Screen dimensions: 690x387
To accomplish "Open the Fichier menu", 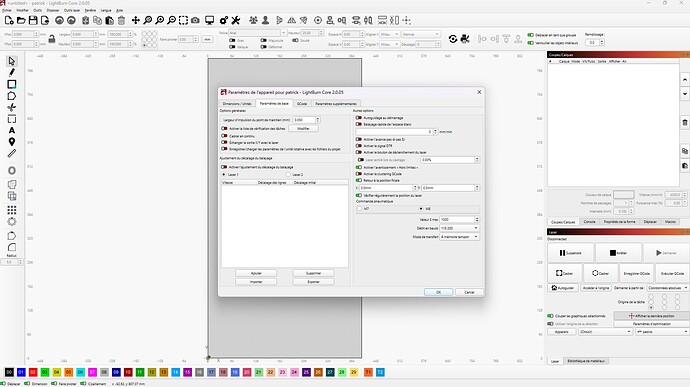I will tap(7, 10).
